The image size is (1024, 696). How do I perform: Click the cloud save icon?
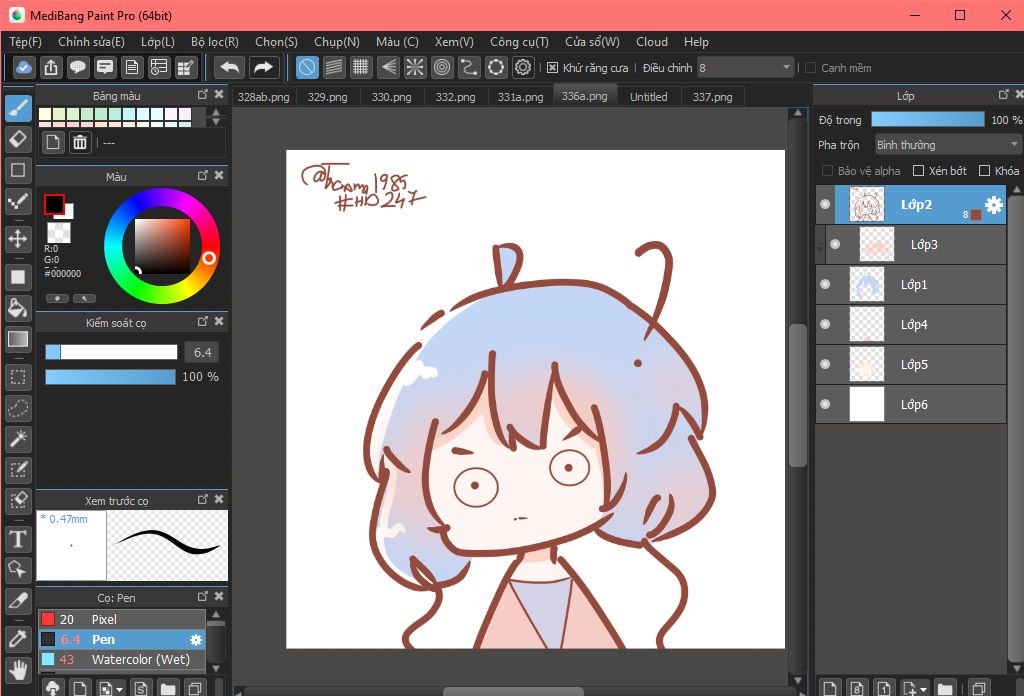coord(24,67)
